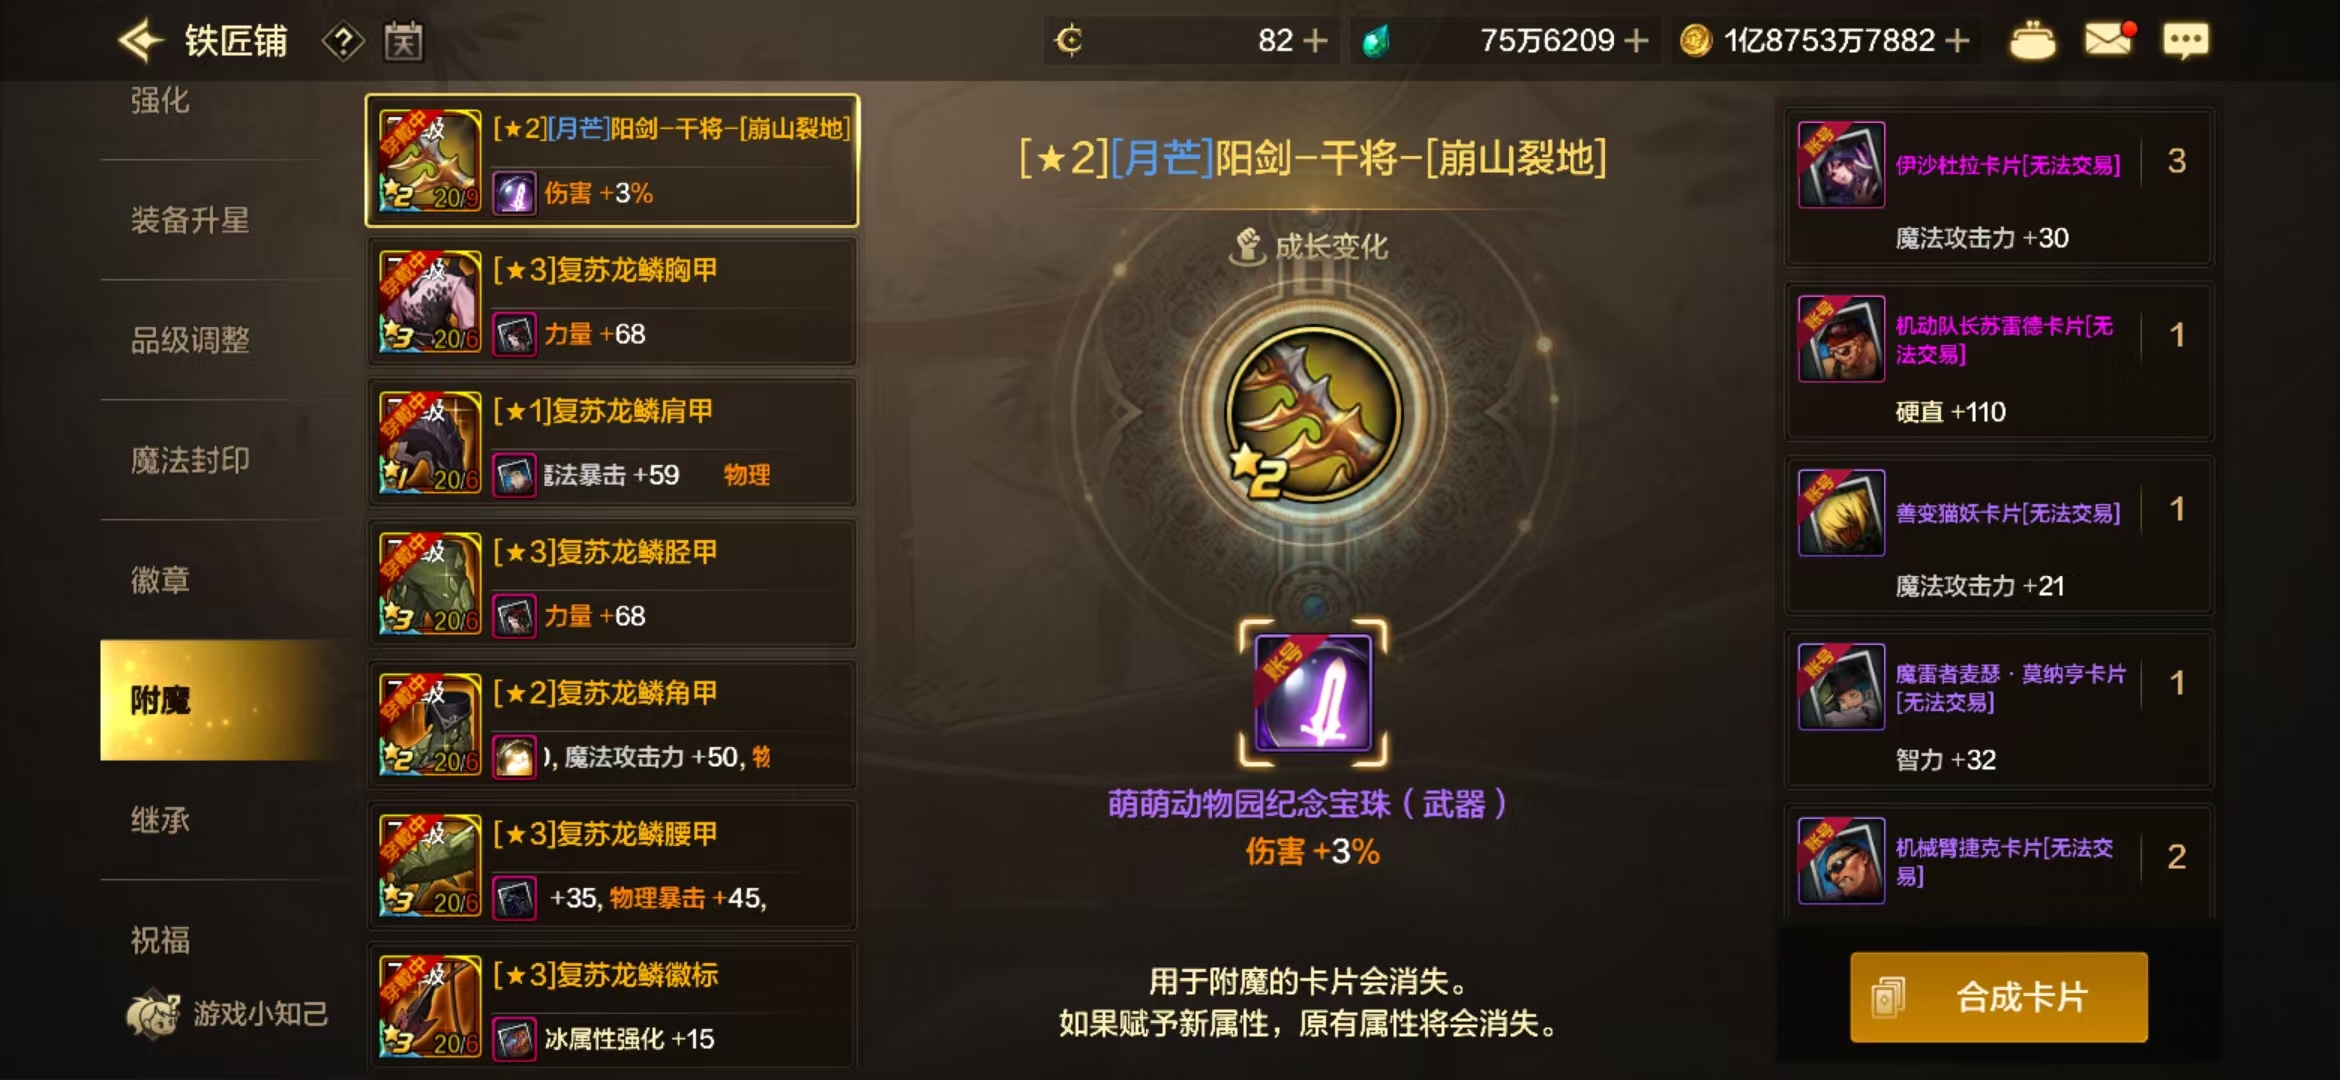The height and width of the screenshot is (1080, 2340).
Task: Click the plus next to 82 currency
Action: (x=1316, y=41)
